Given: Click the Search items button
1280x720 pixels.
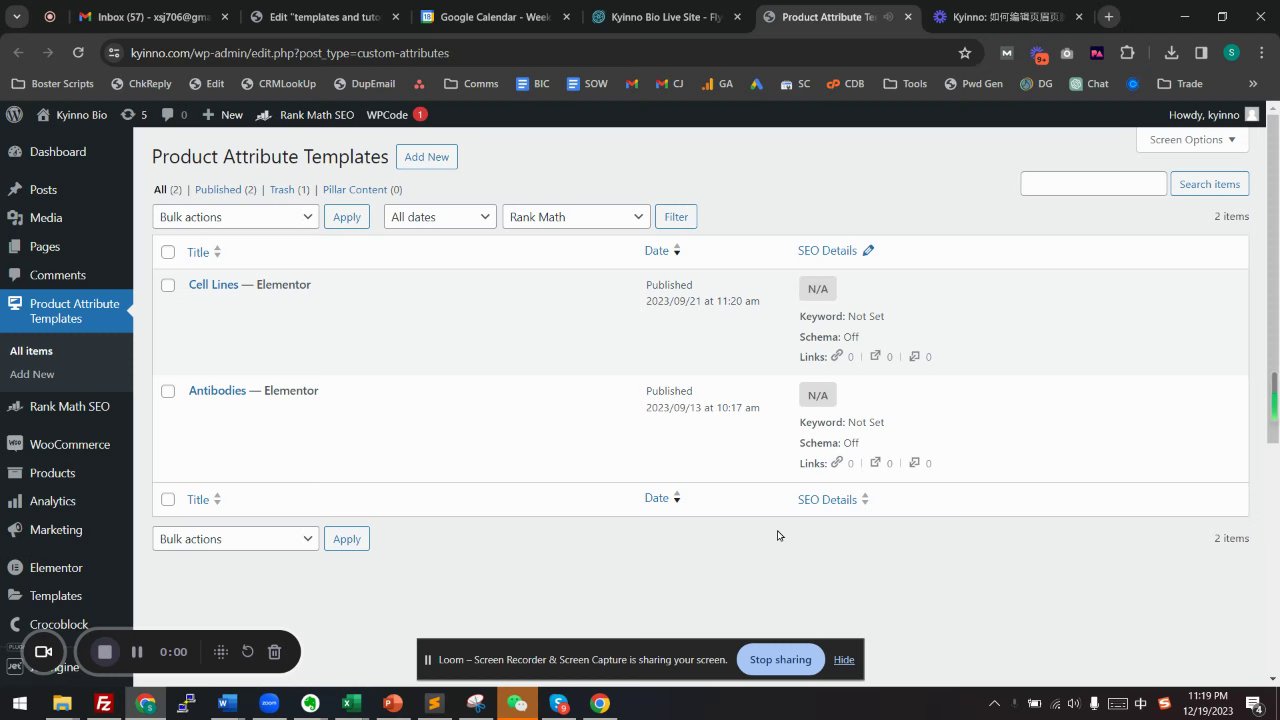Looking at the screenshot, I should 1209,184.
